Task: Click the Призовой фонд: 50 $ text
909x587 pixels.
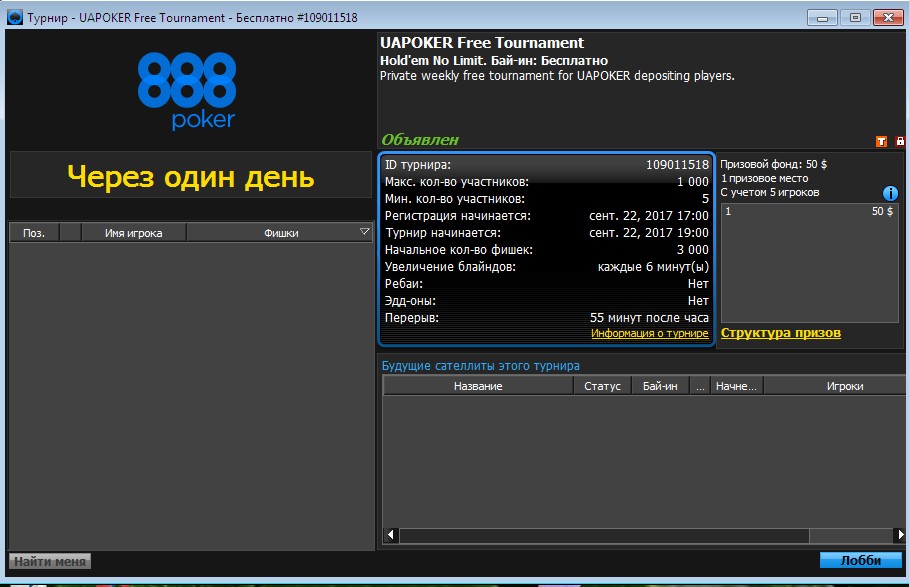Action: (773, 164)
